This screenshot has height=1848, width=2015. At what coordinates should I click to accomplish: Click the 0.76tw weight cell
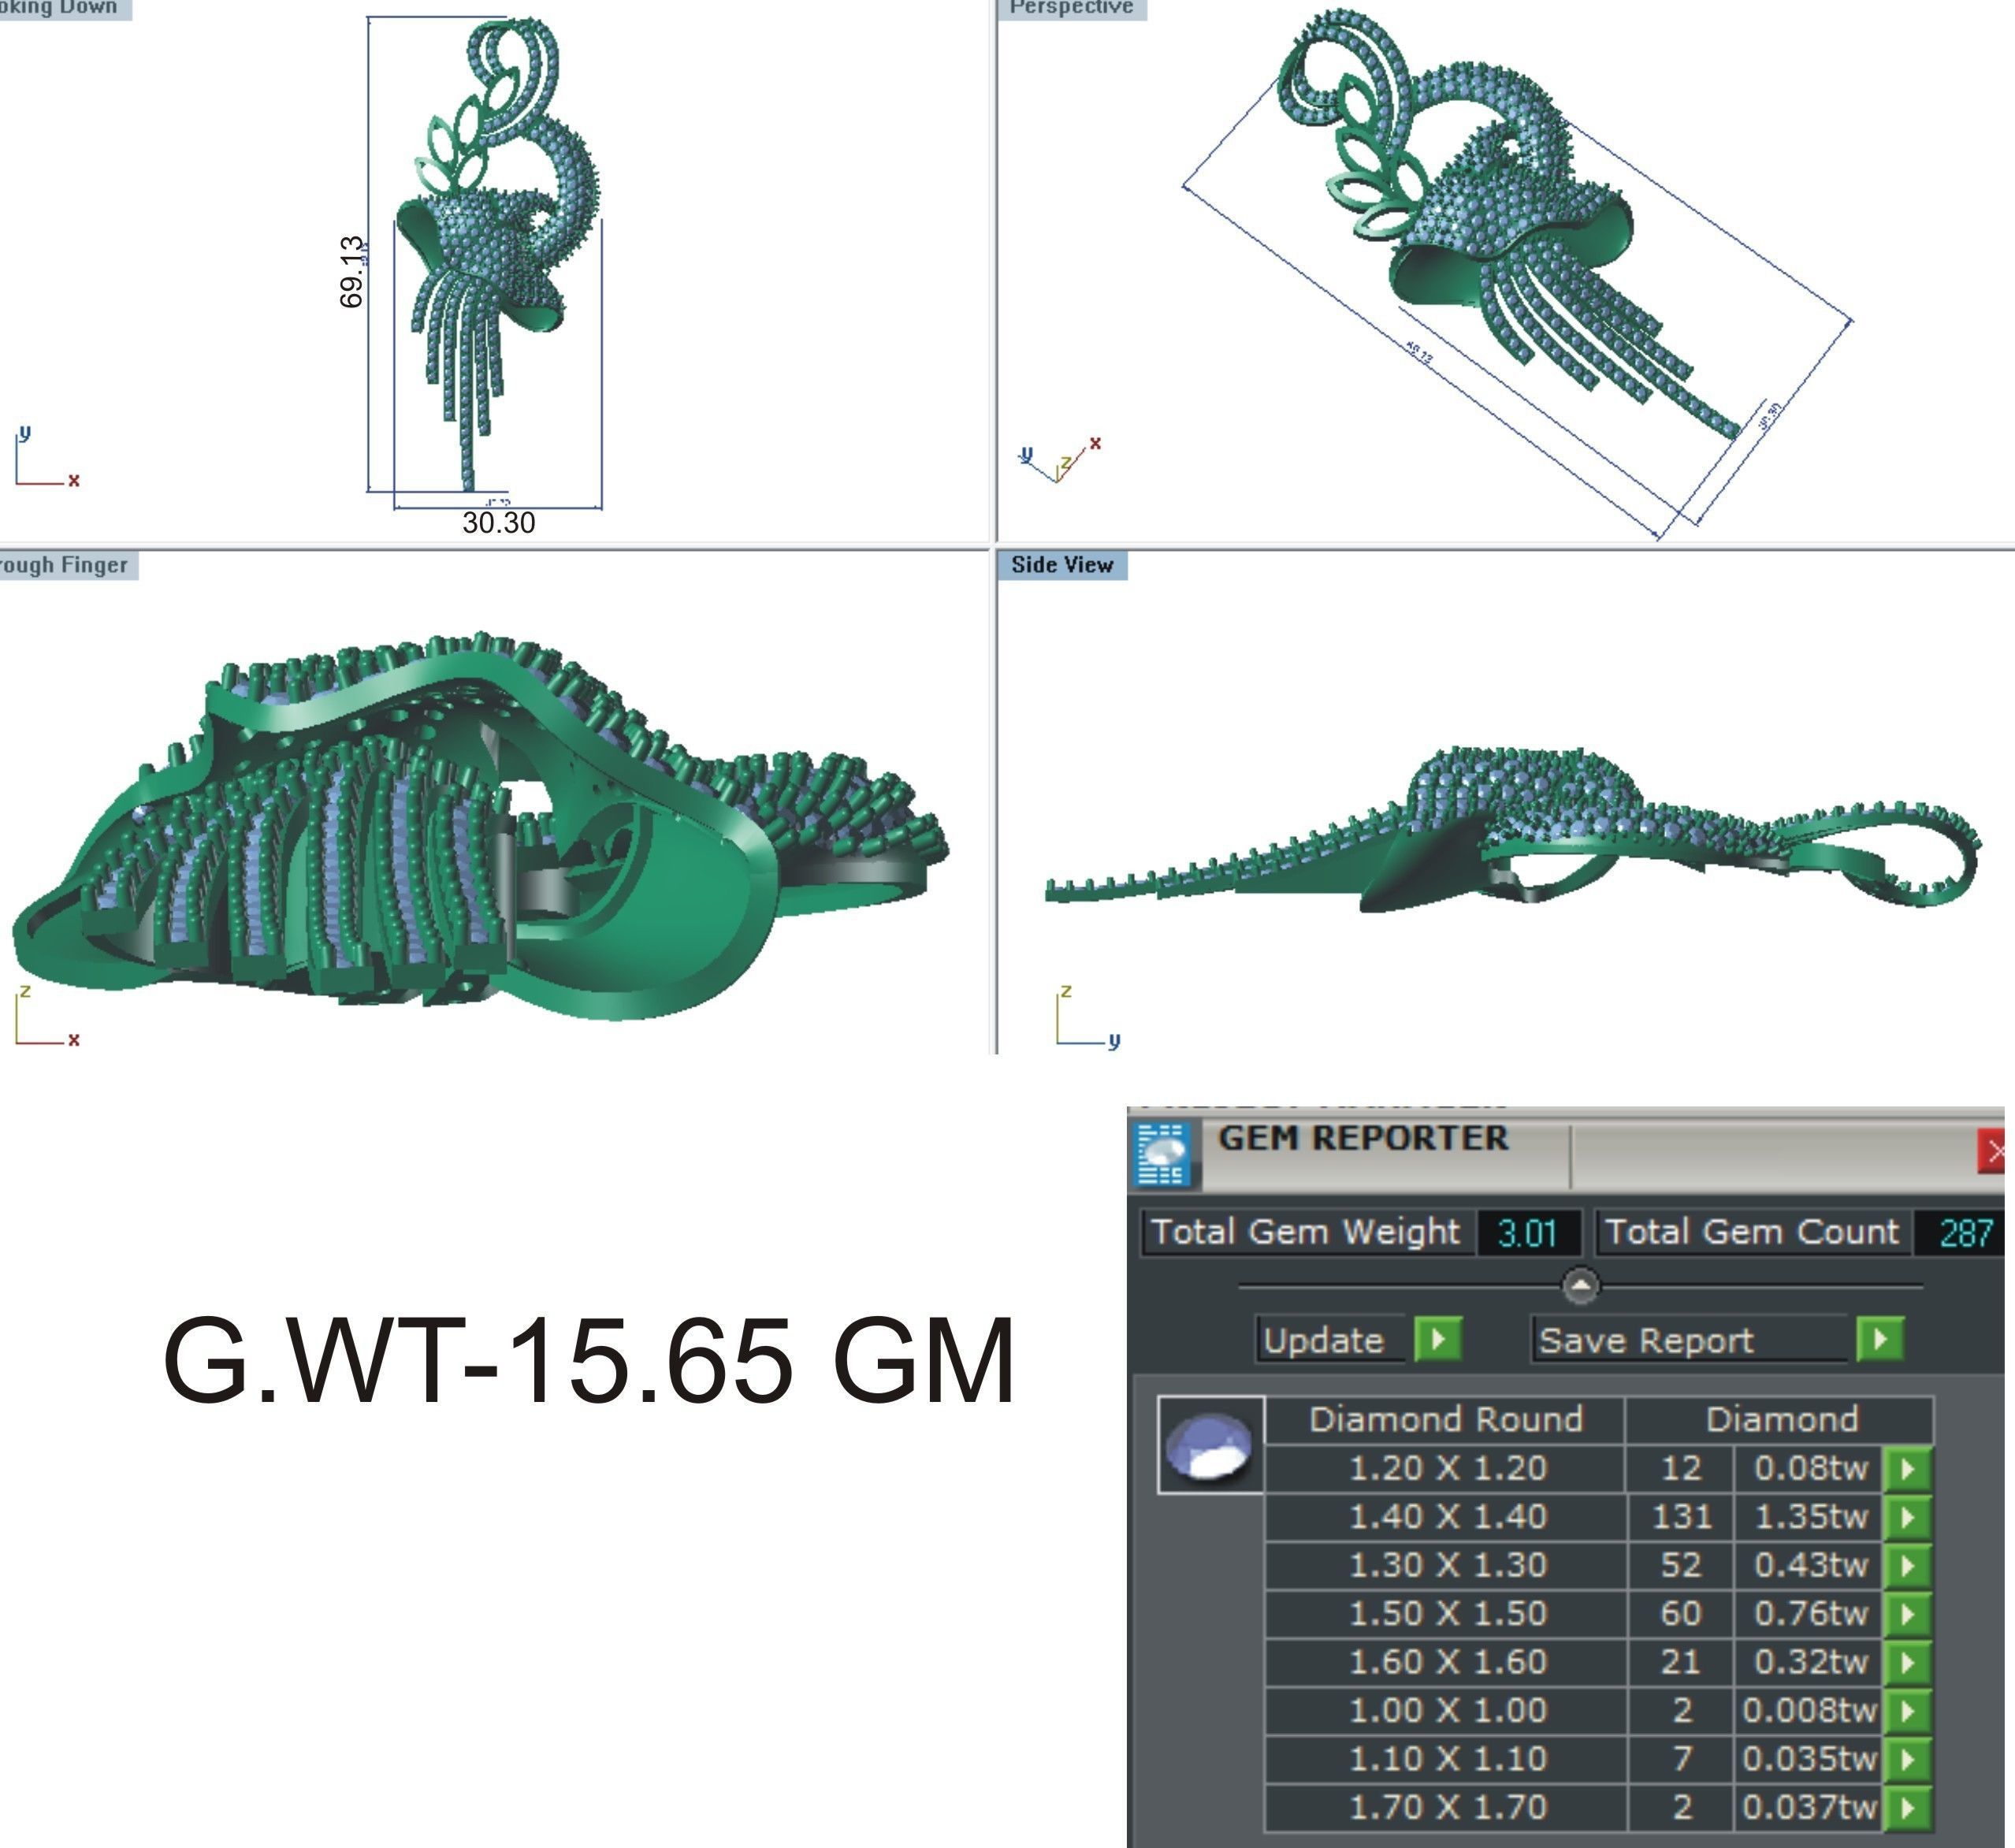click(x=1809, y=1614)
